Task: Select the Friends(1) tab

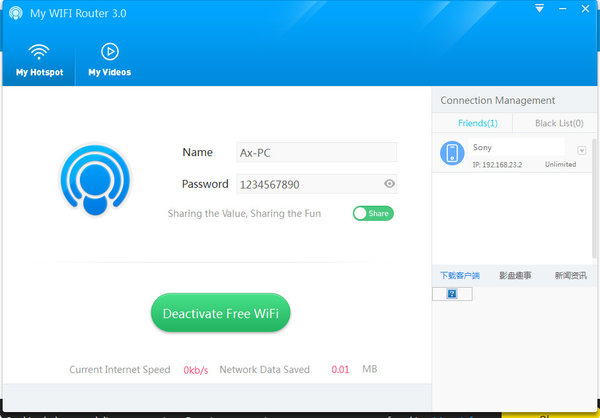Action: [x=478, y=123]
